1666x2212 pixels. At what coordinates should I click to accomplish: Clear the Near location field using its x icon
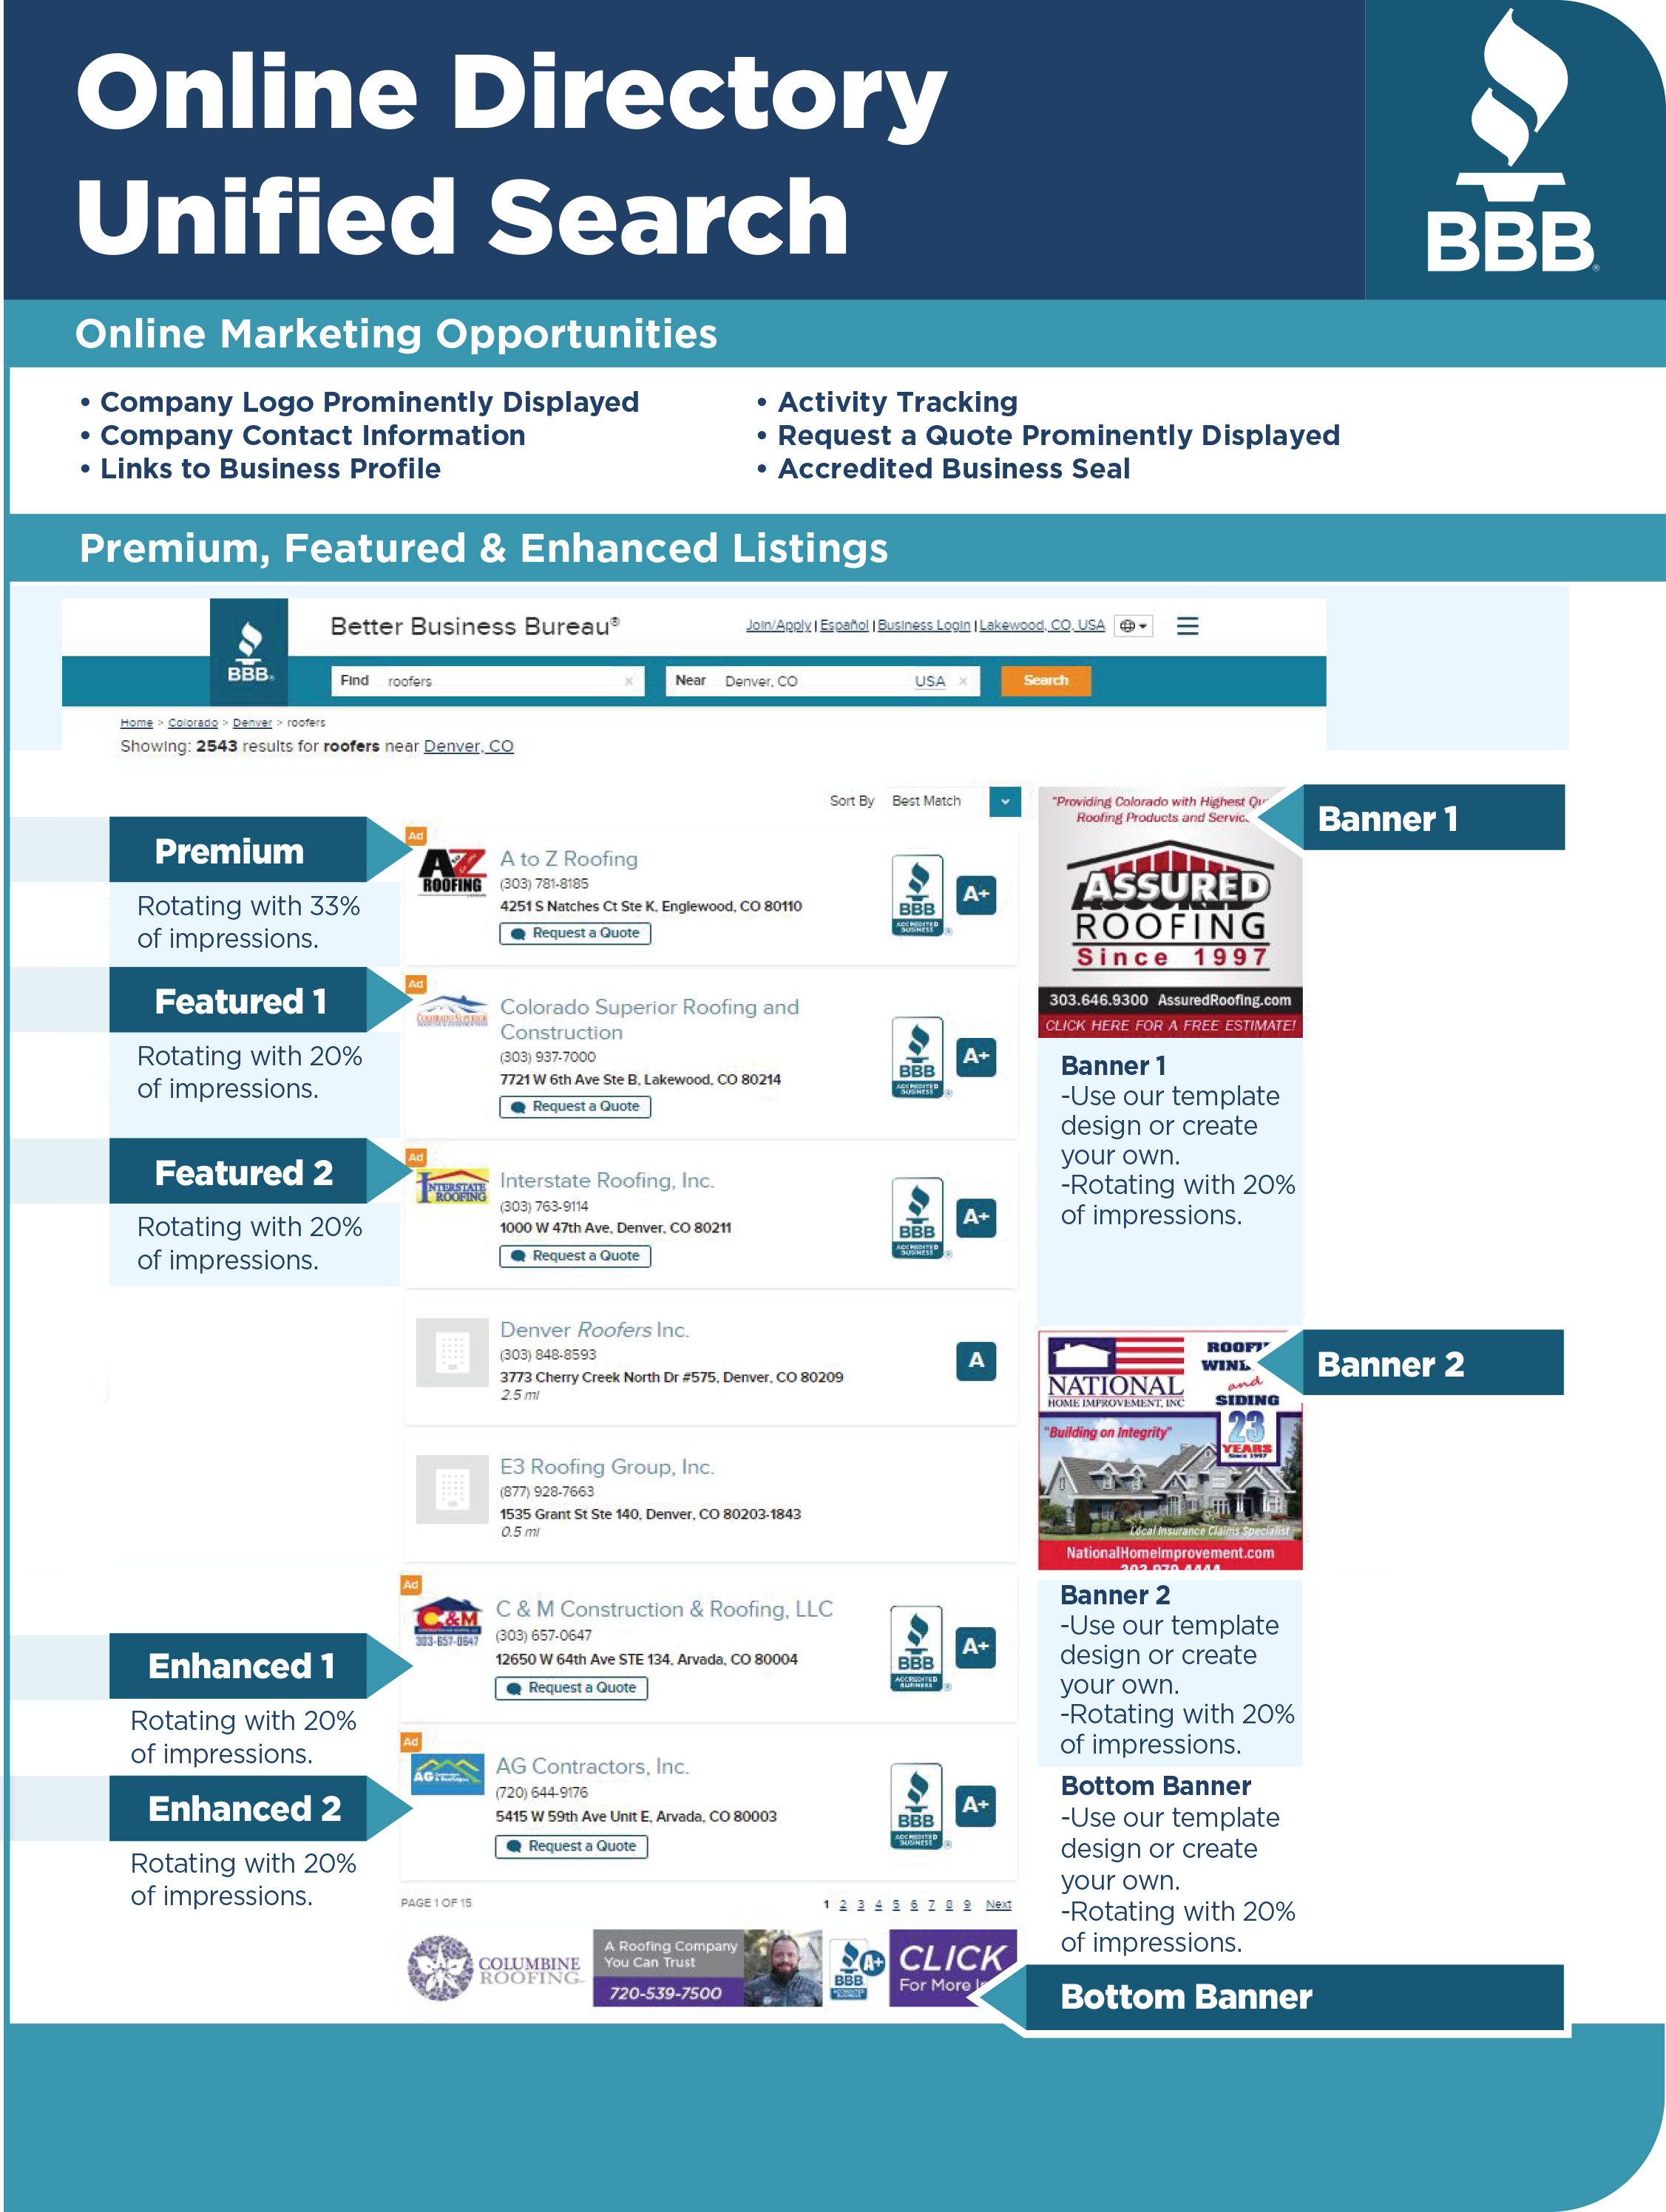(962, 681)
